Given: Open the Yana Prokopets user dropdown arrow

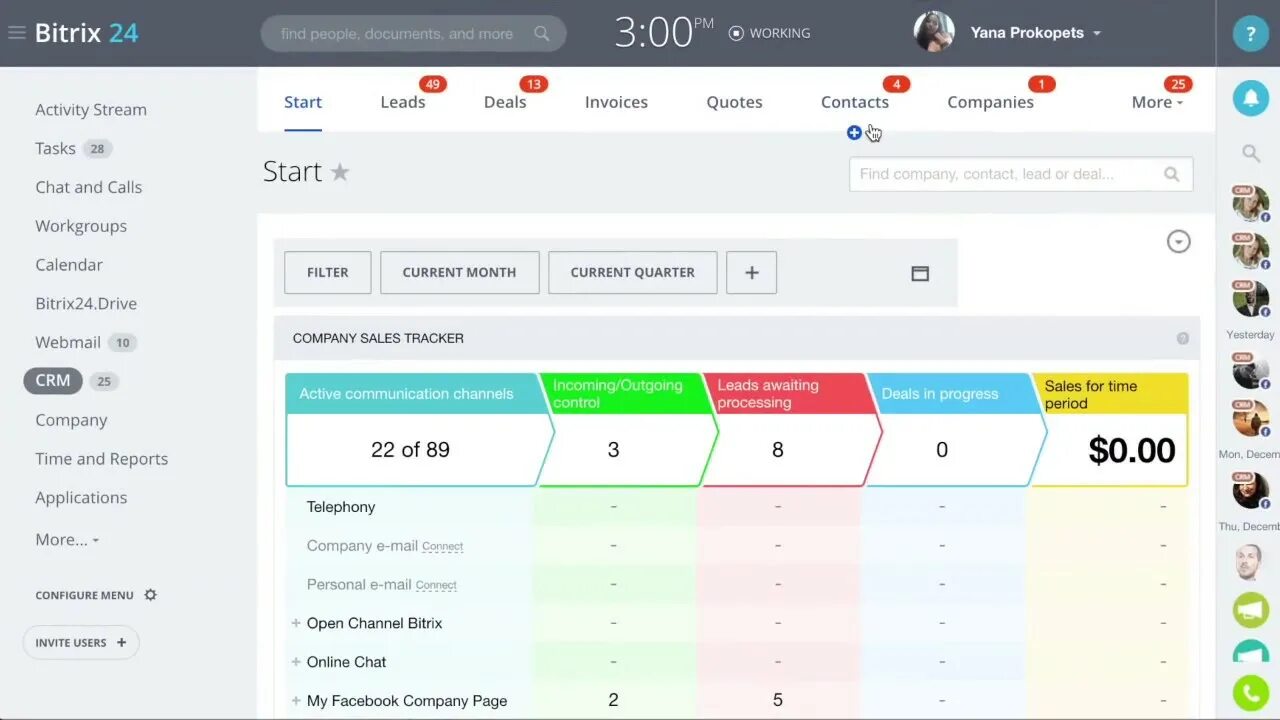Looking at the screenshot, I should tap(1097, 33).
